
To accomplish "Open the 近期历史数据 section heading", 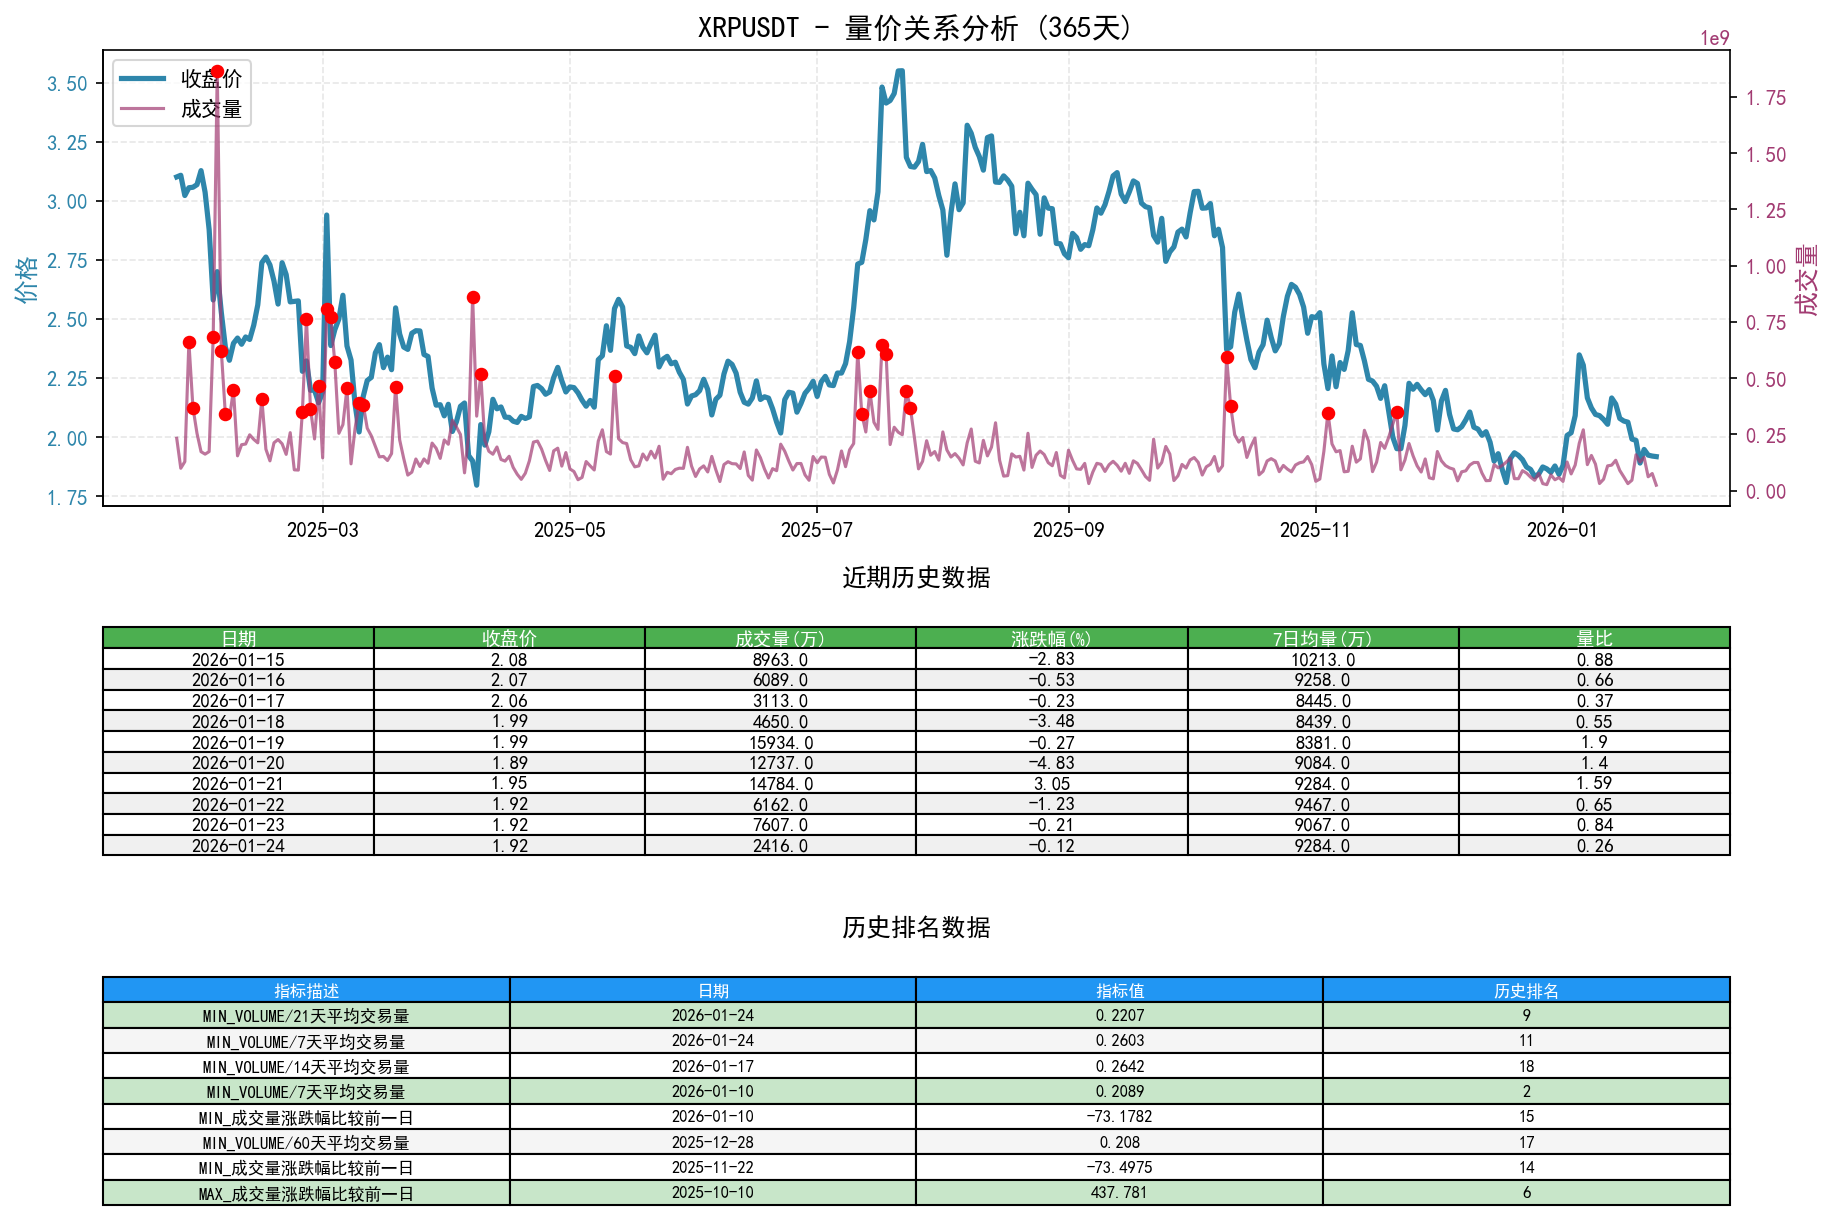I will 915,577.
